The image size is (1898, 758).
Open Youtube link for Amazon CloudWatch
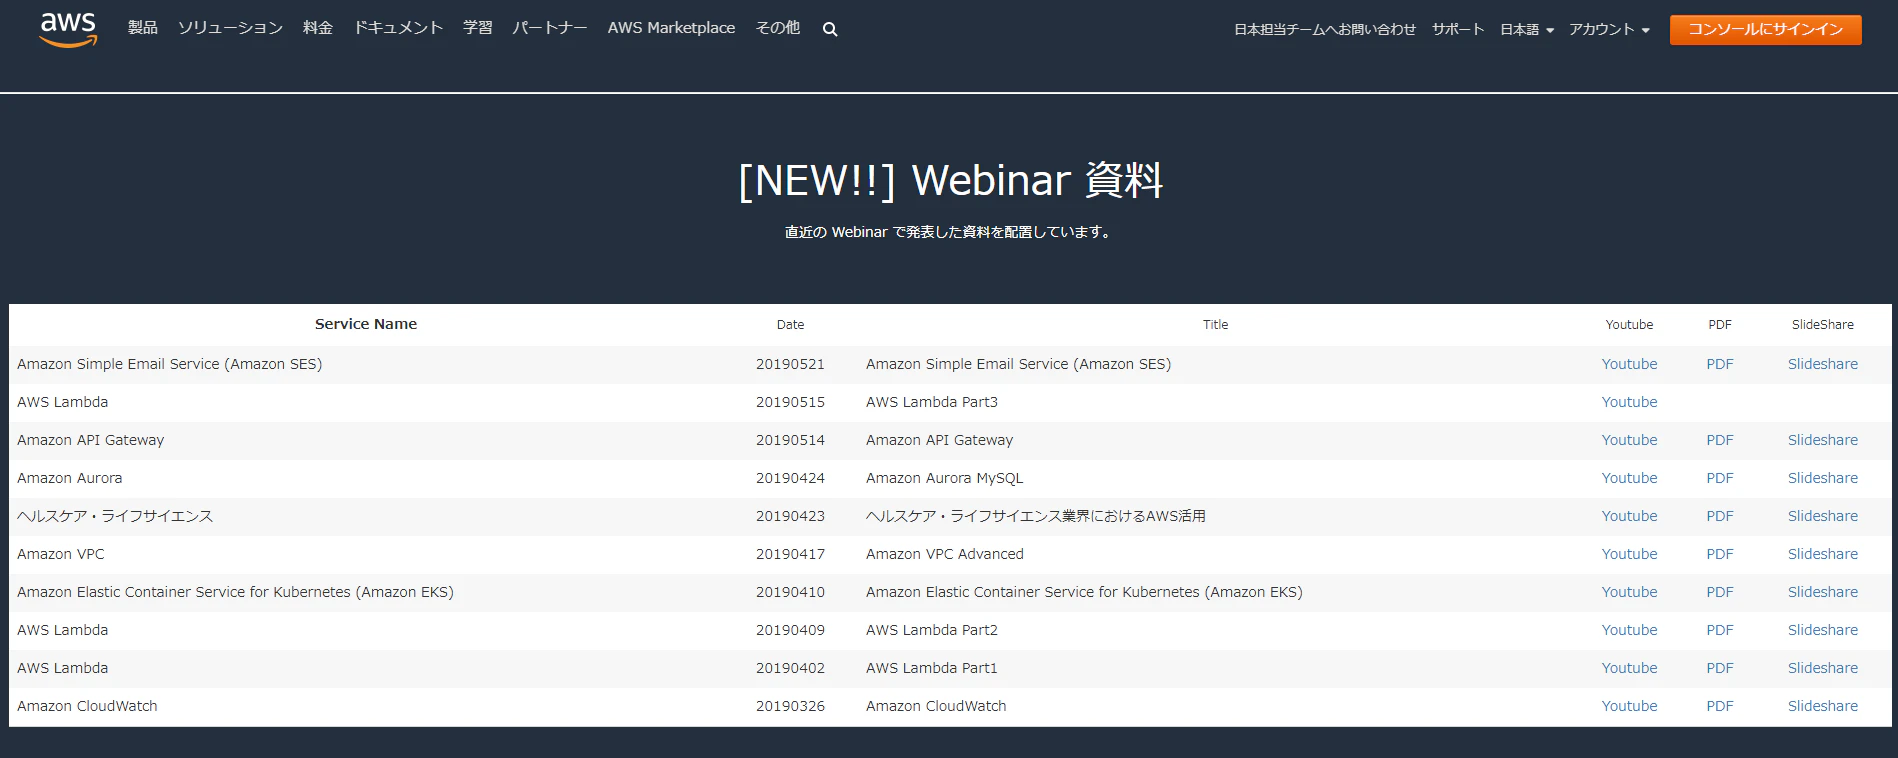1629,706
